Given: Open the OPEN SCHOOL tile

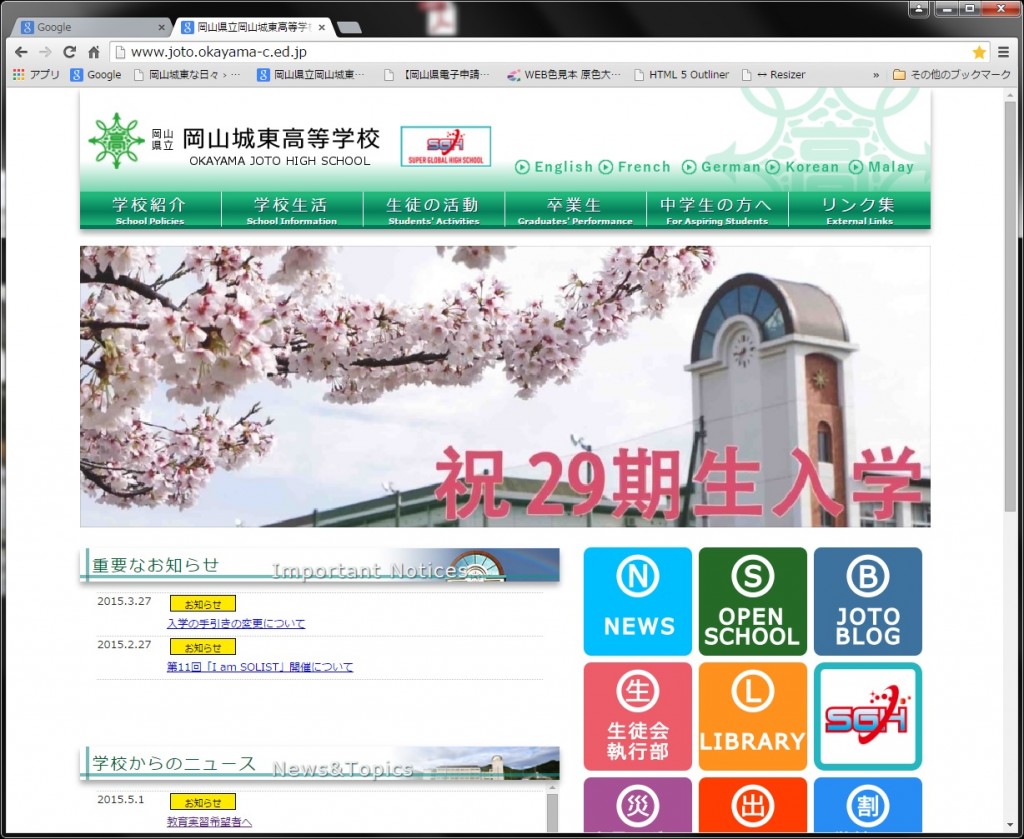Looking at the screenshot, I should (752, 601).
